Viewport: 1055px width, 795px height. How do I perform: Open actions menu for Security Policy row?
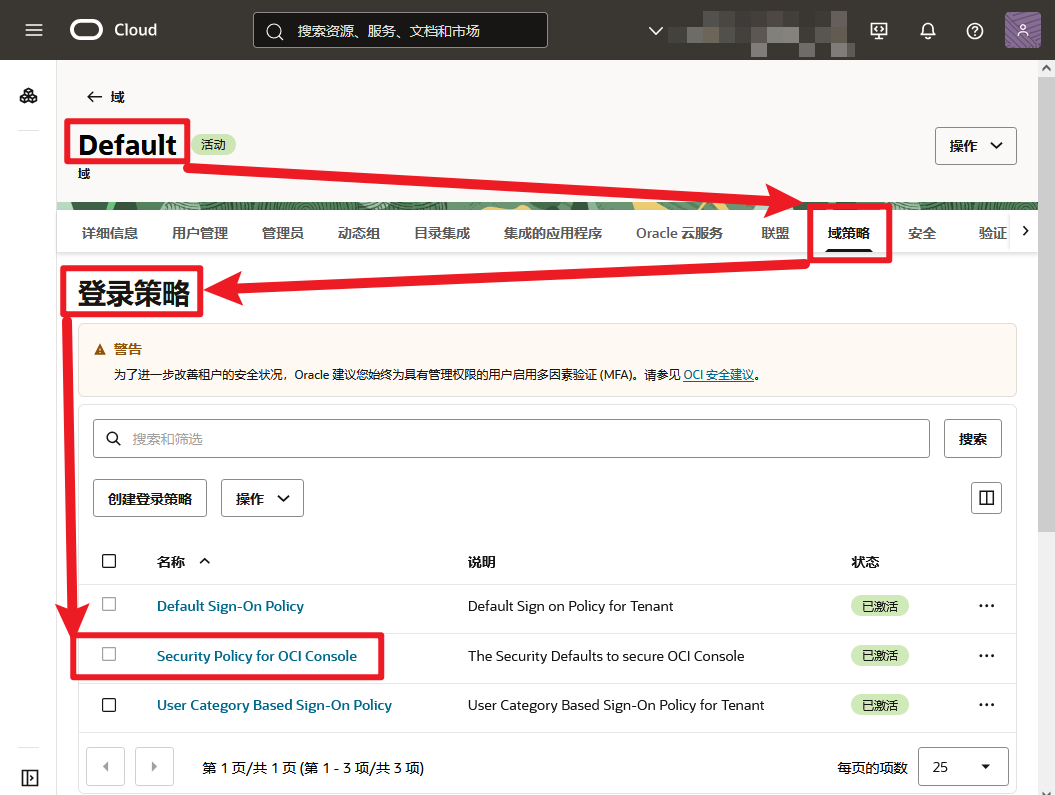coord(986,656)
